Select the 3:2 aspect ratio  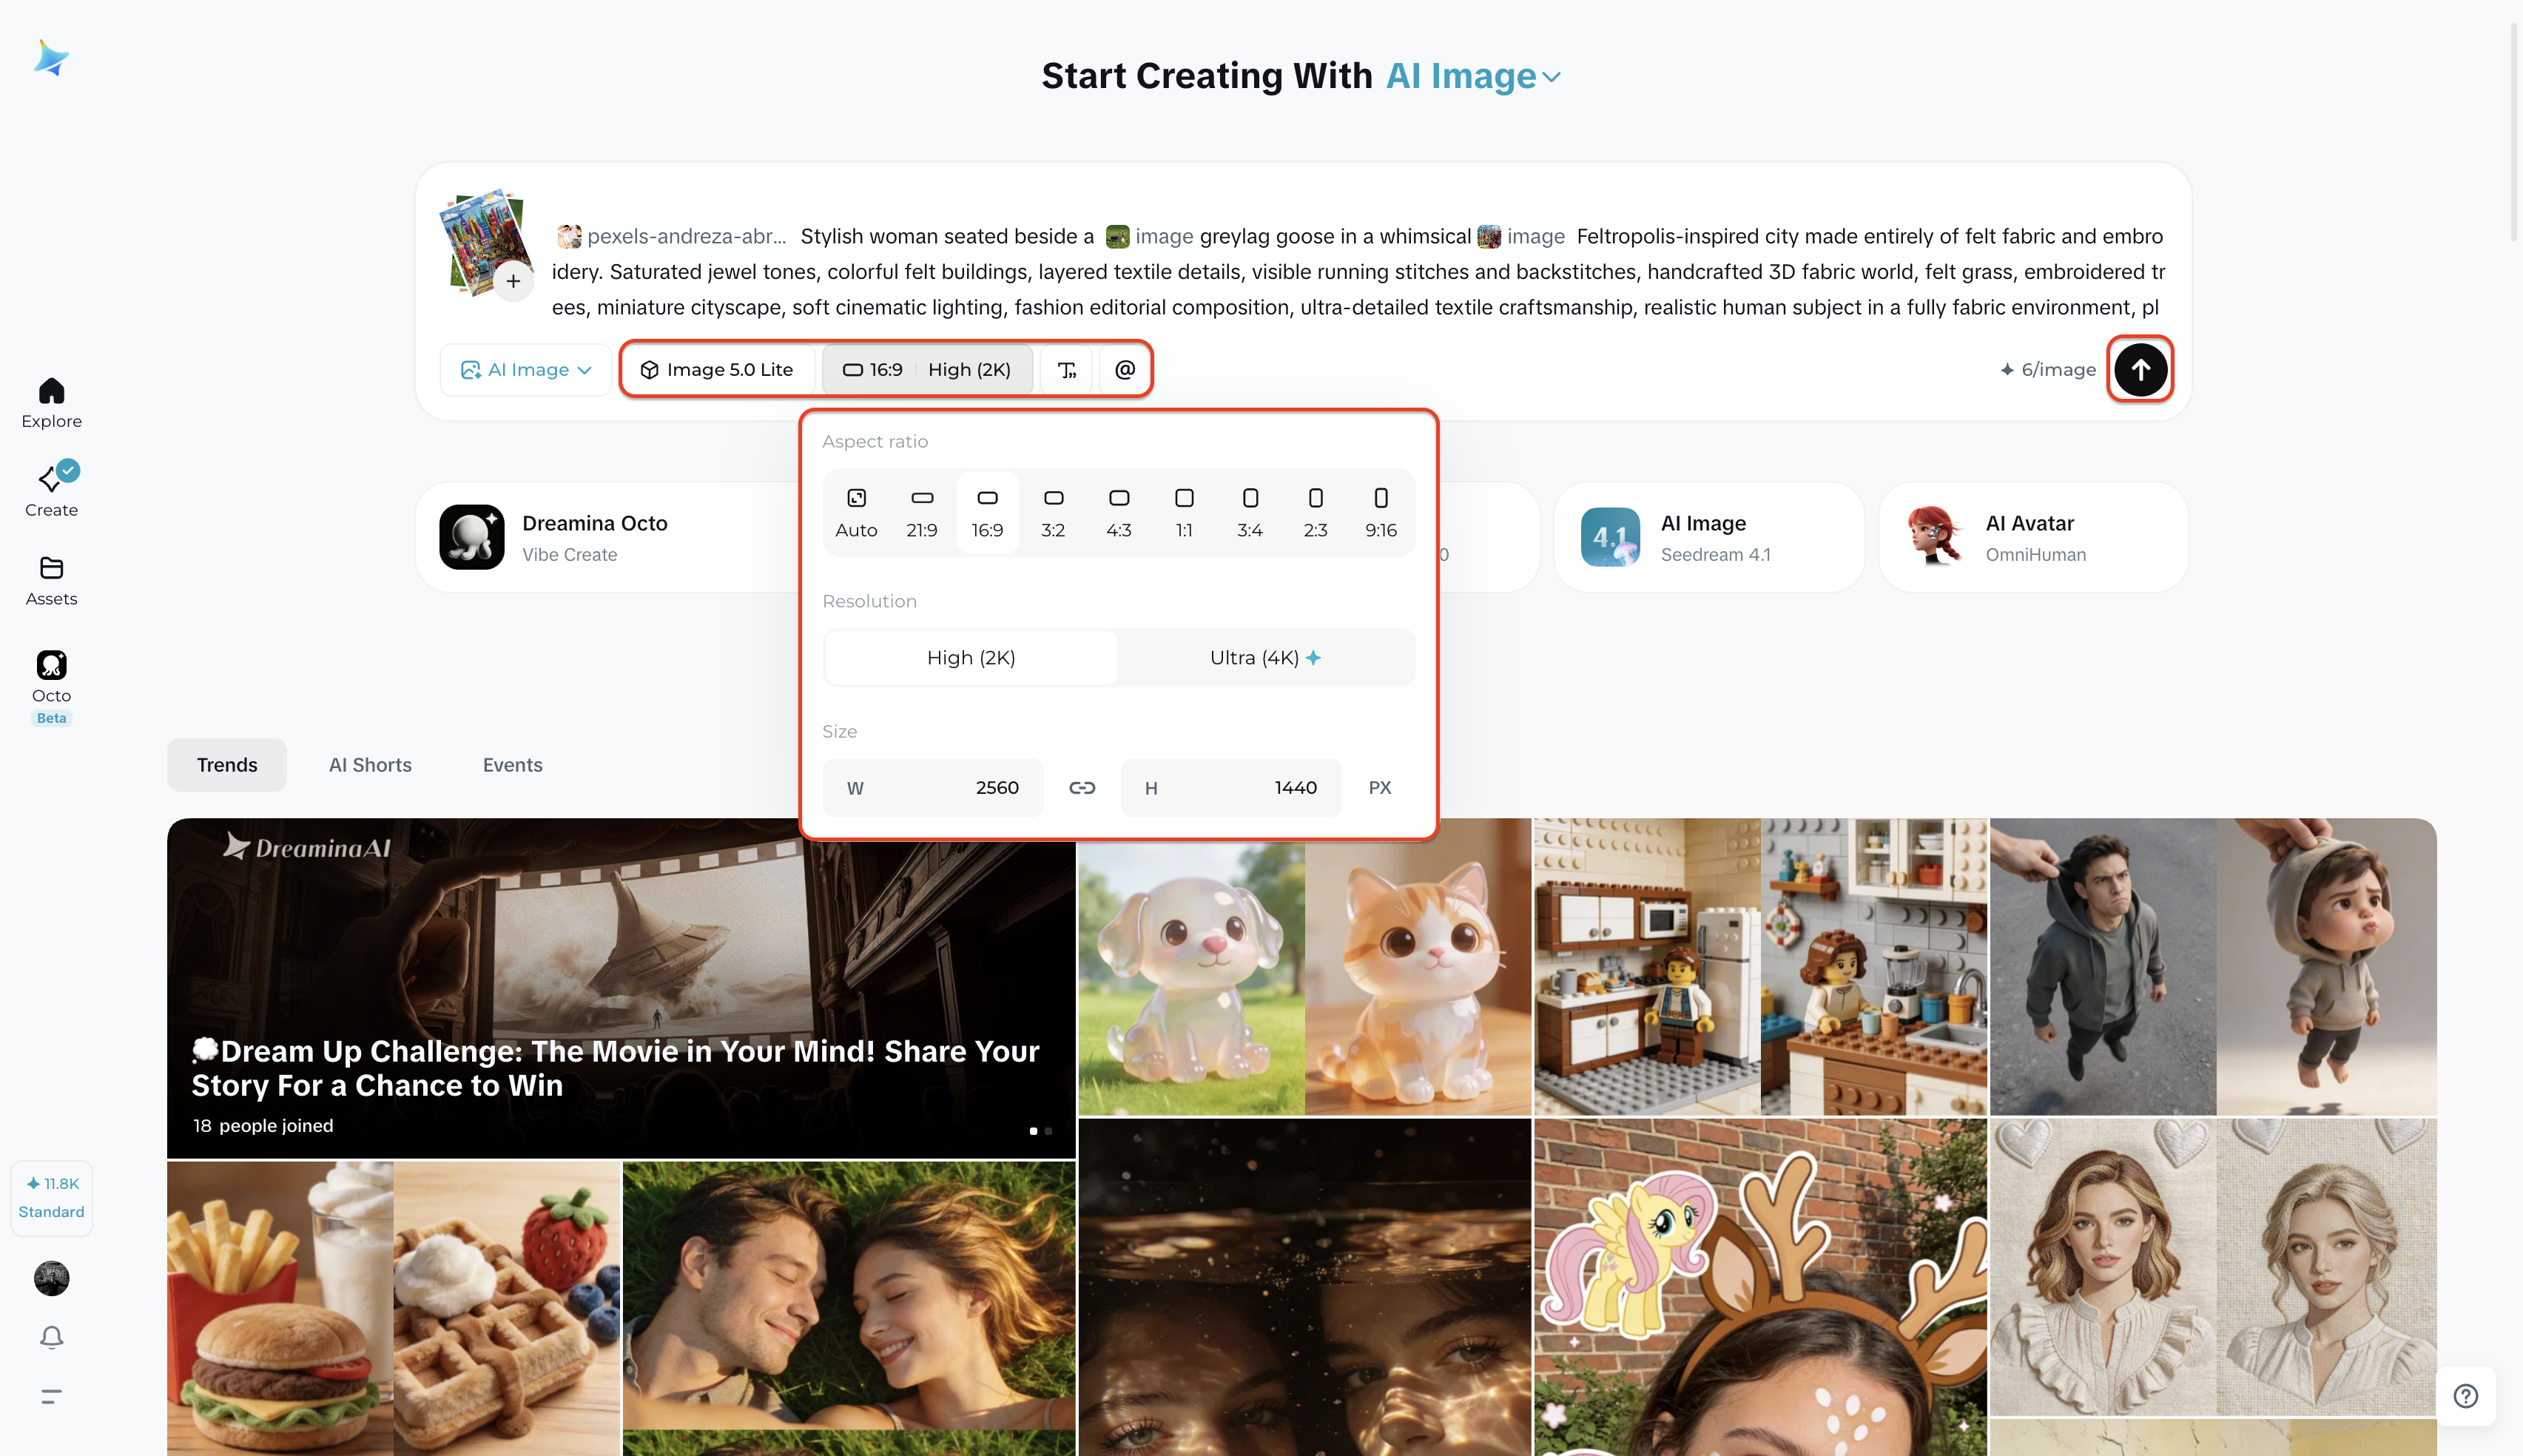pos(1053,512)
